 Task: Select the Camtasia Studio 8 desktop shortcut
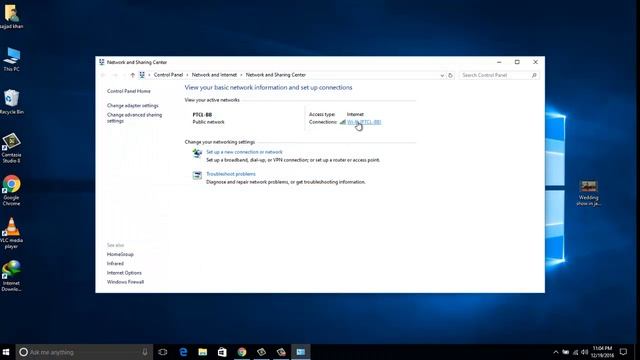point(11,148)
